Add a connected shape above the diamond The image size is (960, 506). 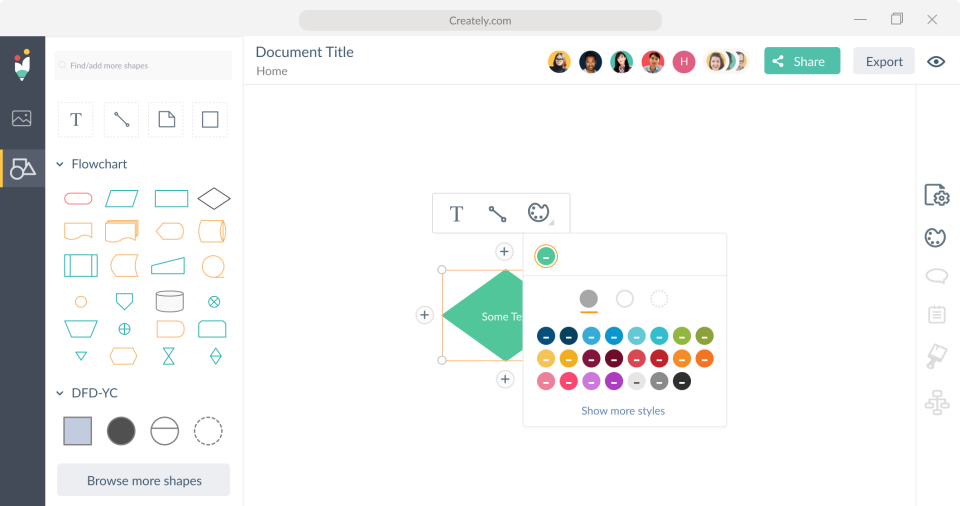[x=504, y=252]
